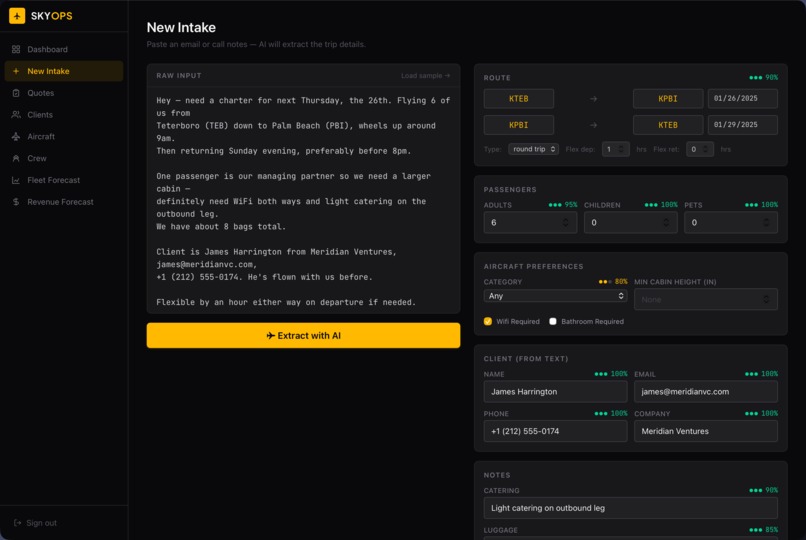
Task: Open the Dashboard page
Action: coord(64,49)
